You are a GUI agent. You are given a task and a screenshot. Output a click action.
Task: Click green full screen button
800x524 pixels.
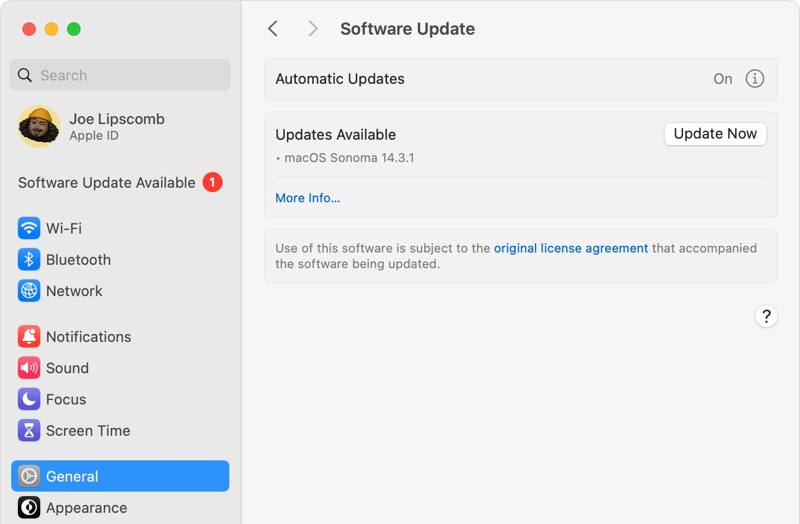74,29
